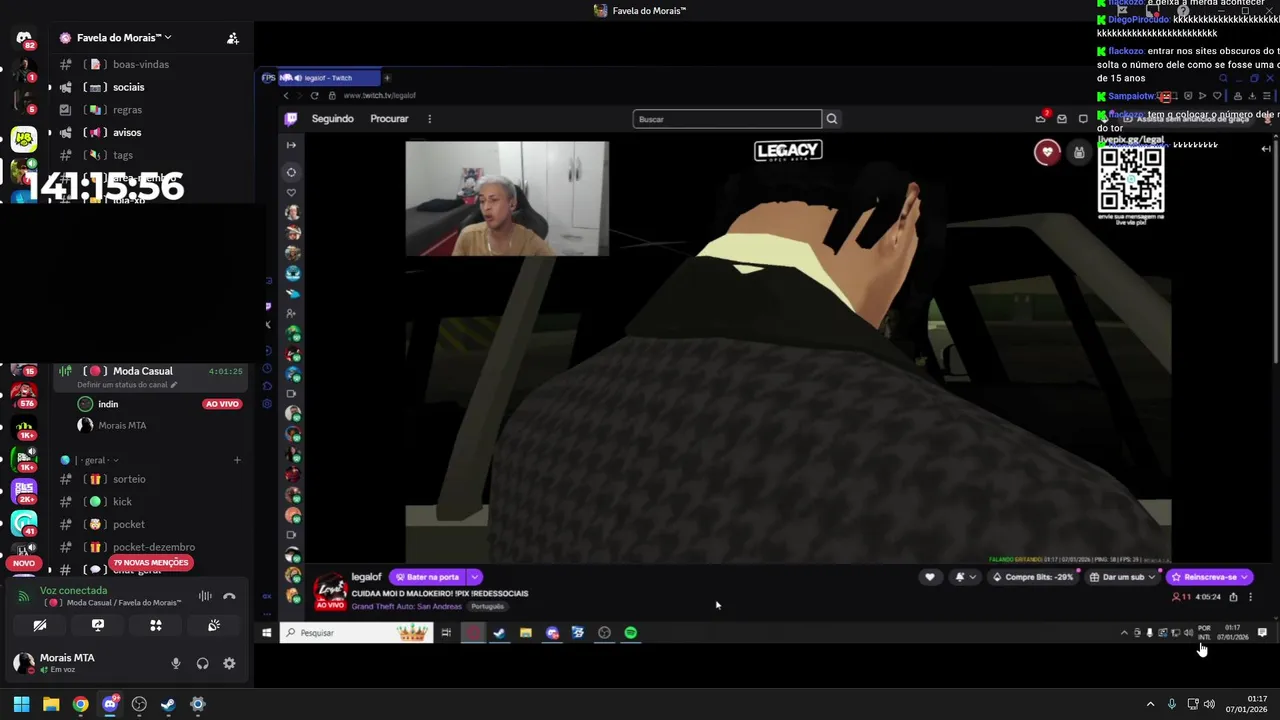Open the Compre Bits dropdown
This screenshot has width=1280, height=720.
coord(1033,577)
